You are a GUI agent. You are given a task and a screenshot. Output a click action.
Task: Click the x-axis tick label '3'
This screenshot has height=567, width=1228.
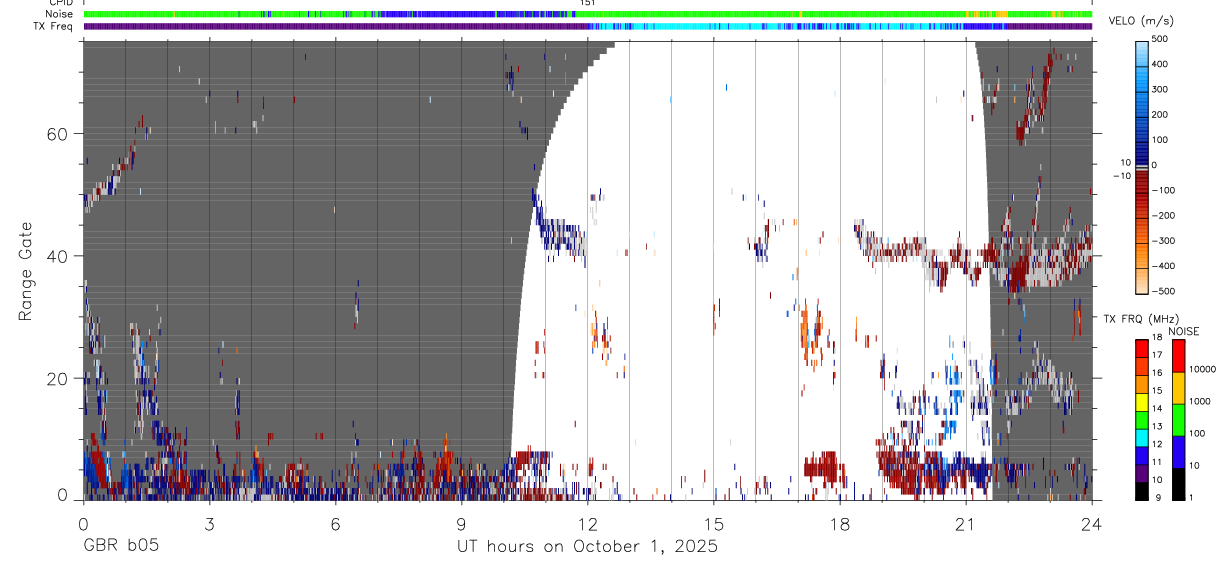tap(209, 524)
